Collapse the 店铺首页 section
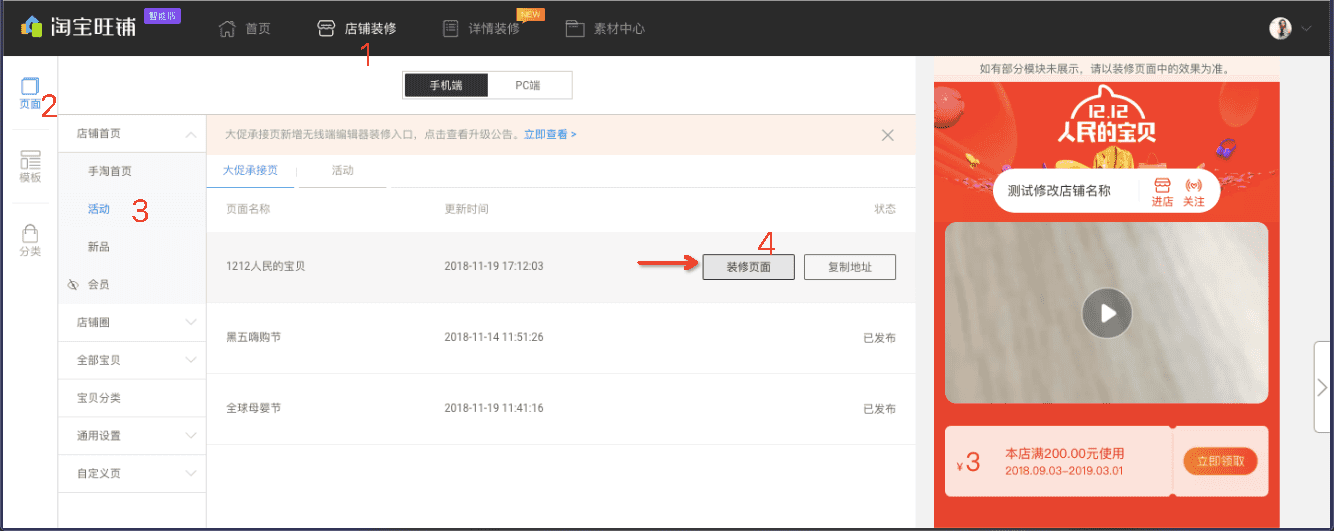1334x531 pixels. pos(132,133)
